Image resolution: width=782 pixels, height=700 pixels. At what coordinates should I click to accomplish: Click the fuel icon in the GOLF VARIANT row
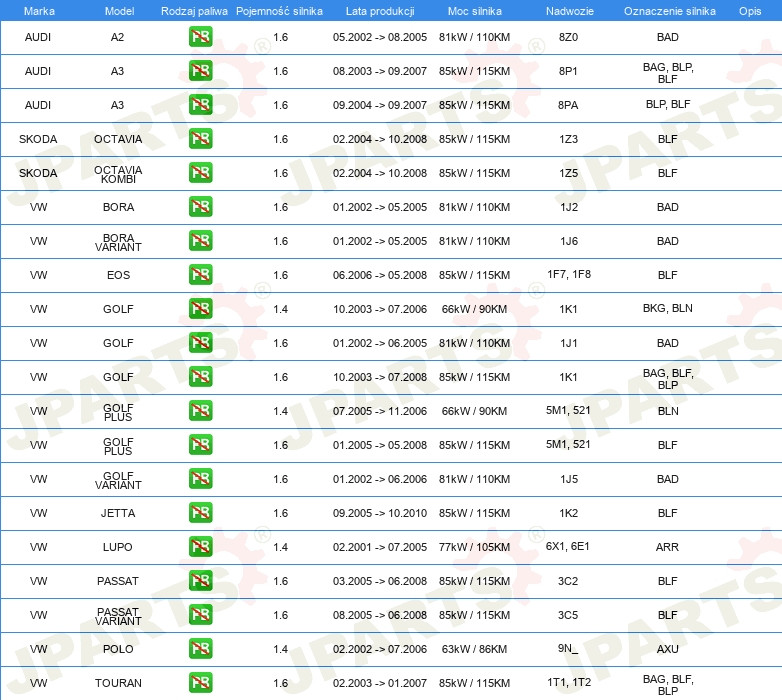point(200,479)
